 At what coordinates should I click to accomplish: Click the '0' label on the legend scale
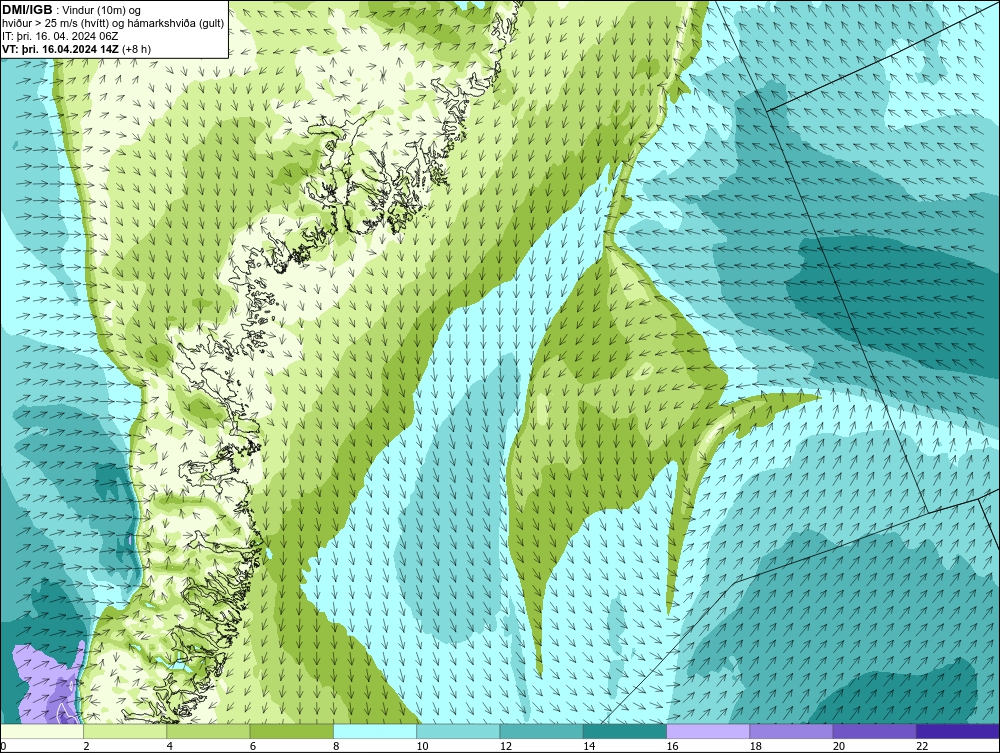pos(3,747)
